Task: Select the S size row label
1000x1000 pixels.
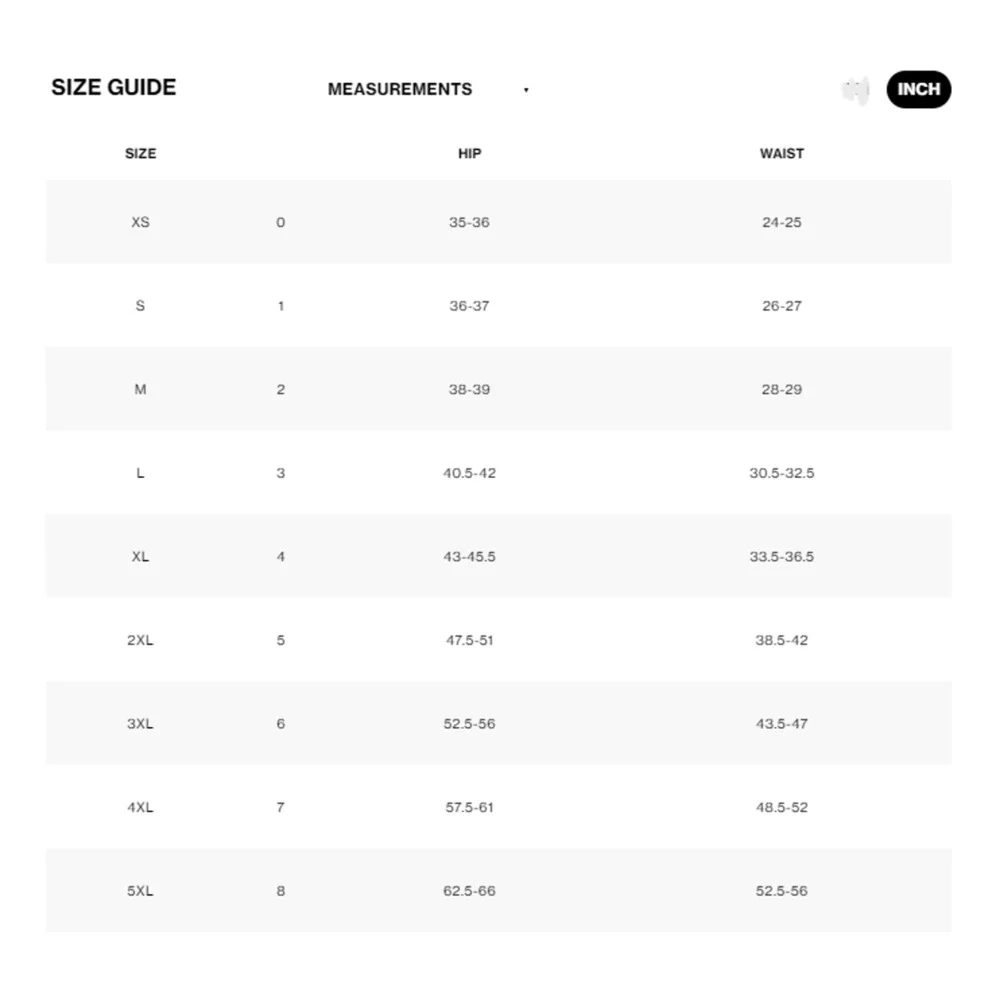Action: pos(140,305)
